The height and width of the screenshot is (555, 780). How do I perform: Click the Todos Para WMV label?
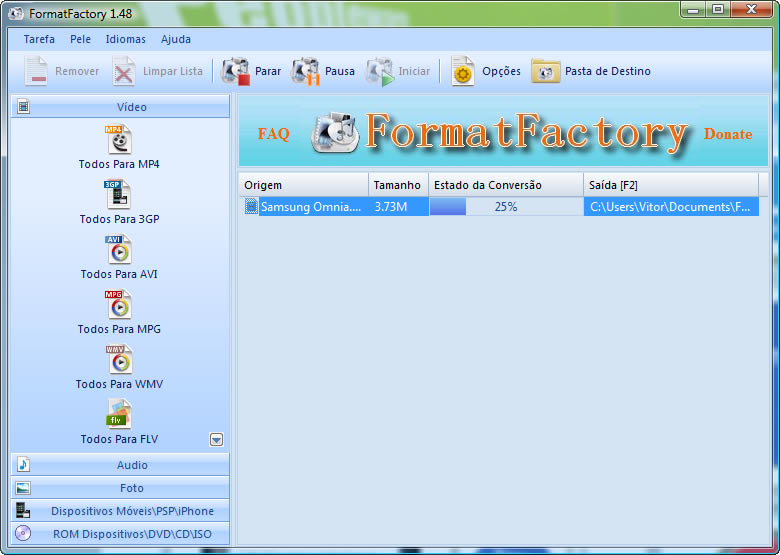[x=119, y=384]
